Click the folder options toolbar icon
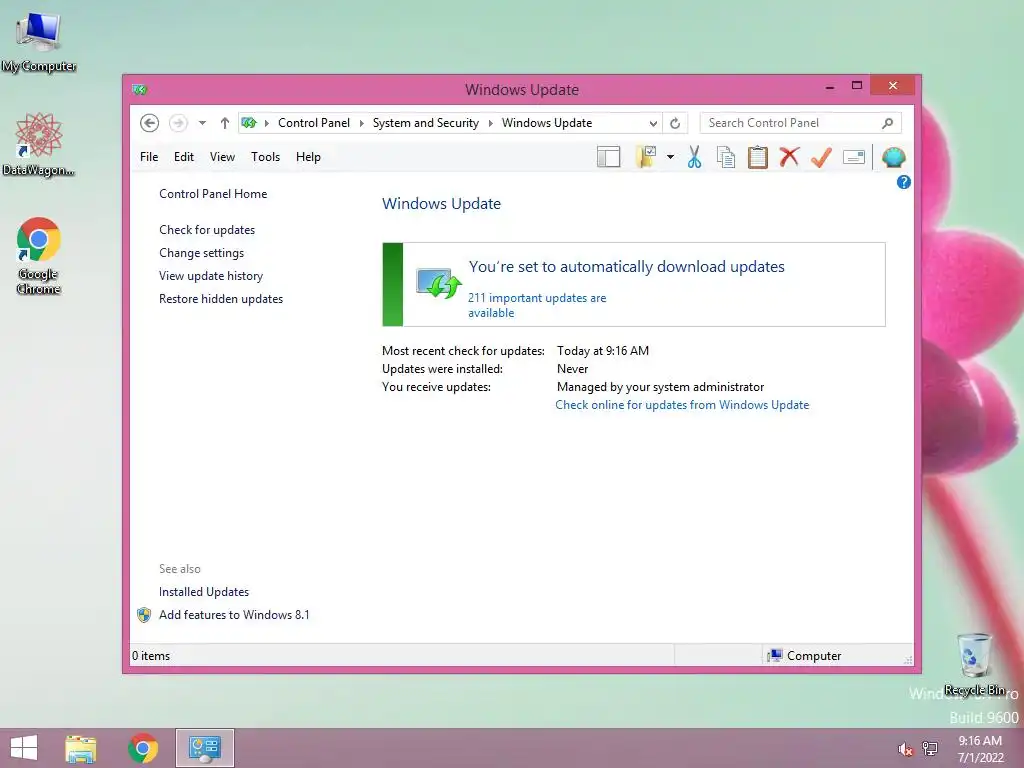Screen dimensions: 1024x768 pos(646,157)
